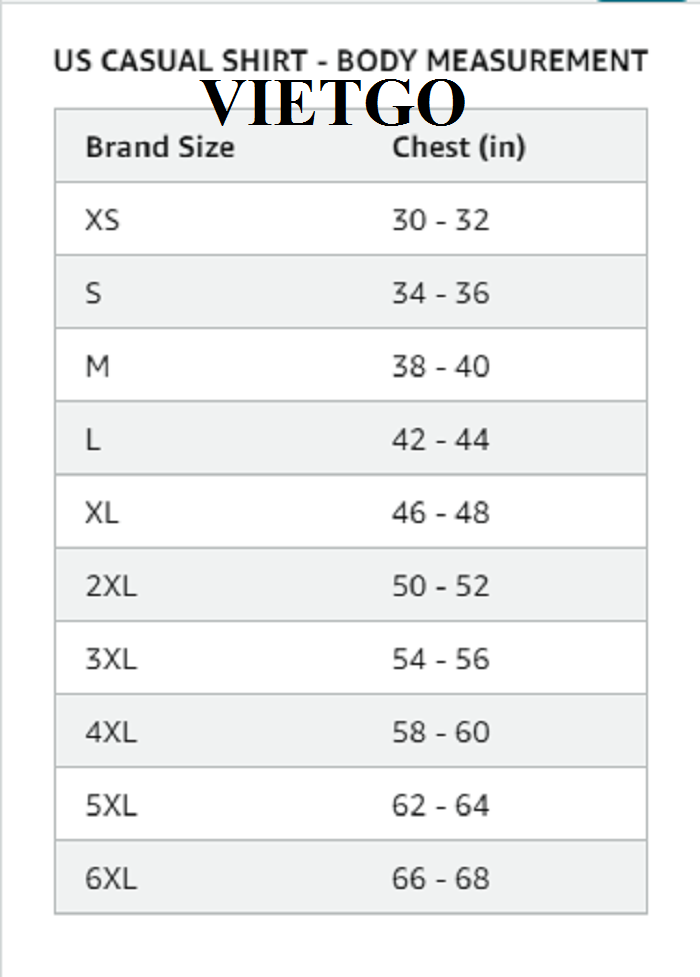Click the 3XL brand size label
700x977 pixels.
(x=111, y=659)
